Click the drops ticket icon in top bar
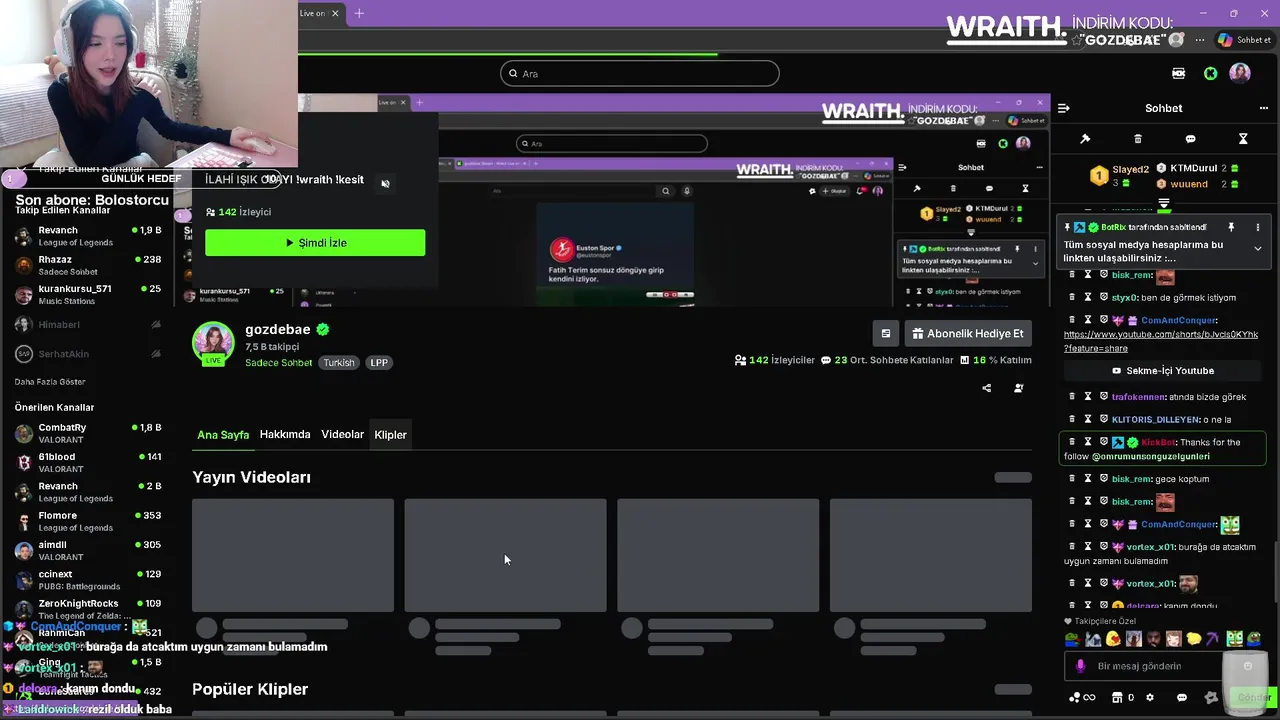The height and width of the screenshot is (720, 1280). pos(1179,73)
